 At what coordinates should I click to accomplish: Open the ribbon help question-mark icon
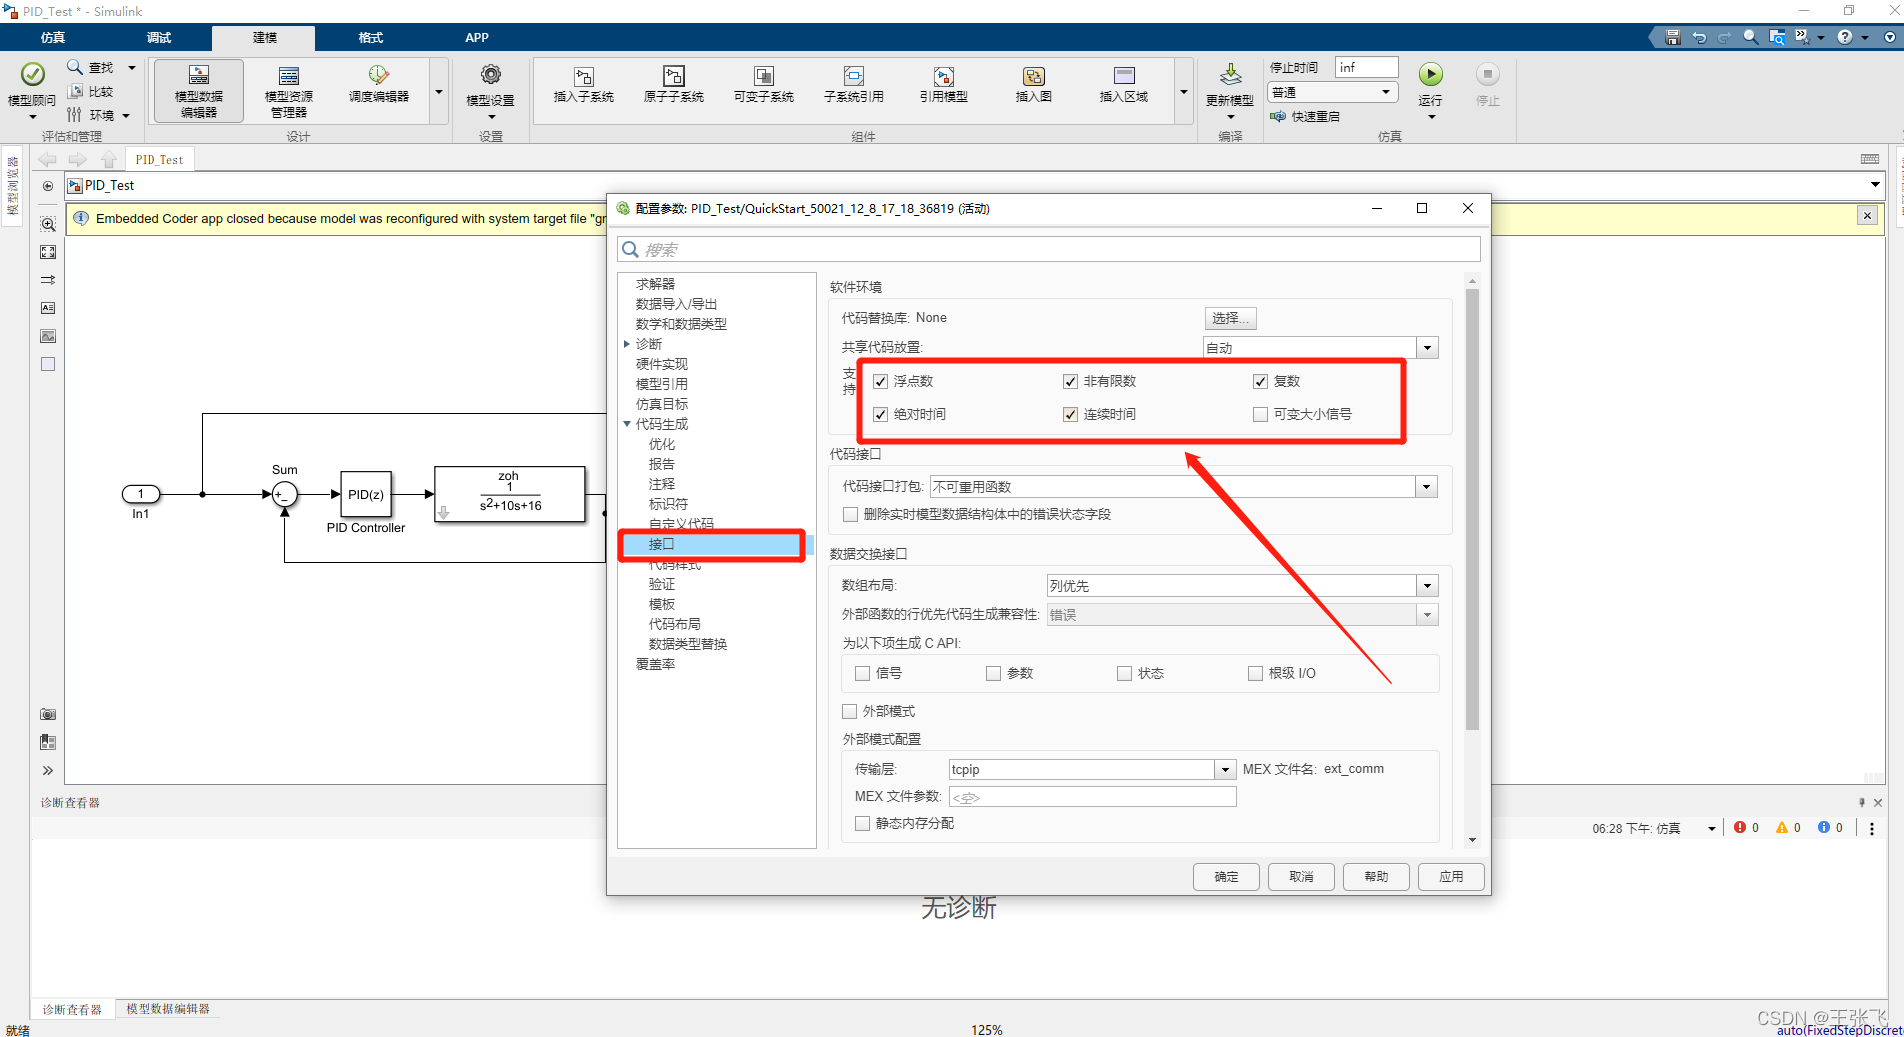(x=1845, y=37)
